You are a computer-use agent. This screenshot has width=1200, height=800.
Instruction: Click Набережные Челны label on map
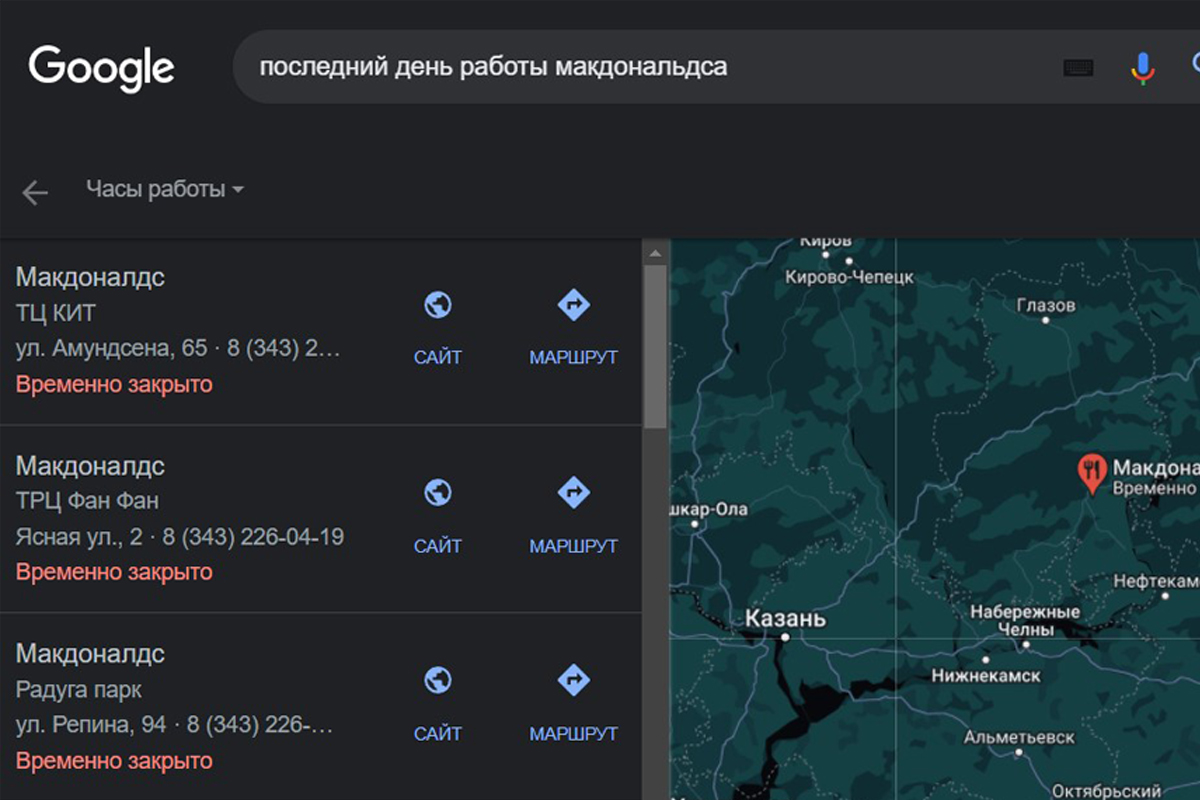click(1025, 620)
